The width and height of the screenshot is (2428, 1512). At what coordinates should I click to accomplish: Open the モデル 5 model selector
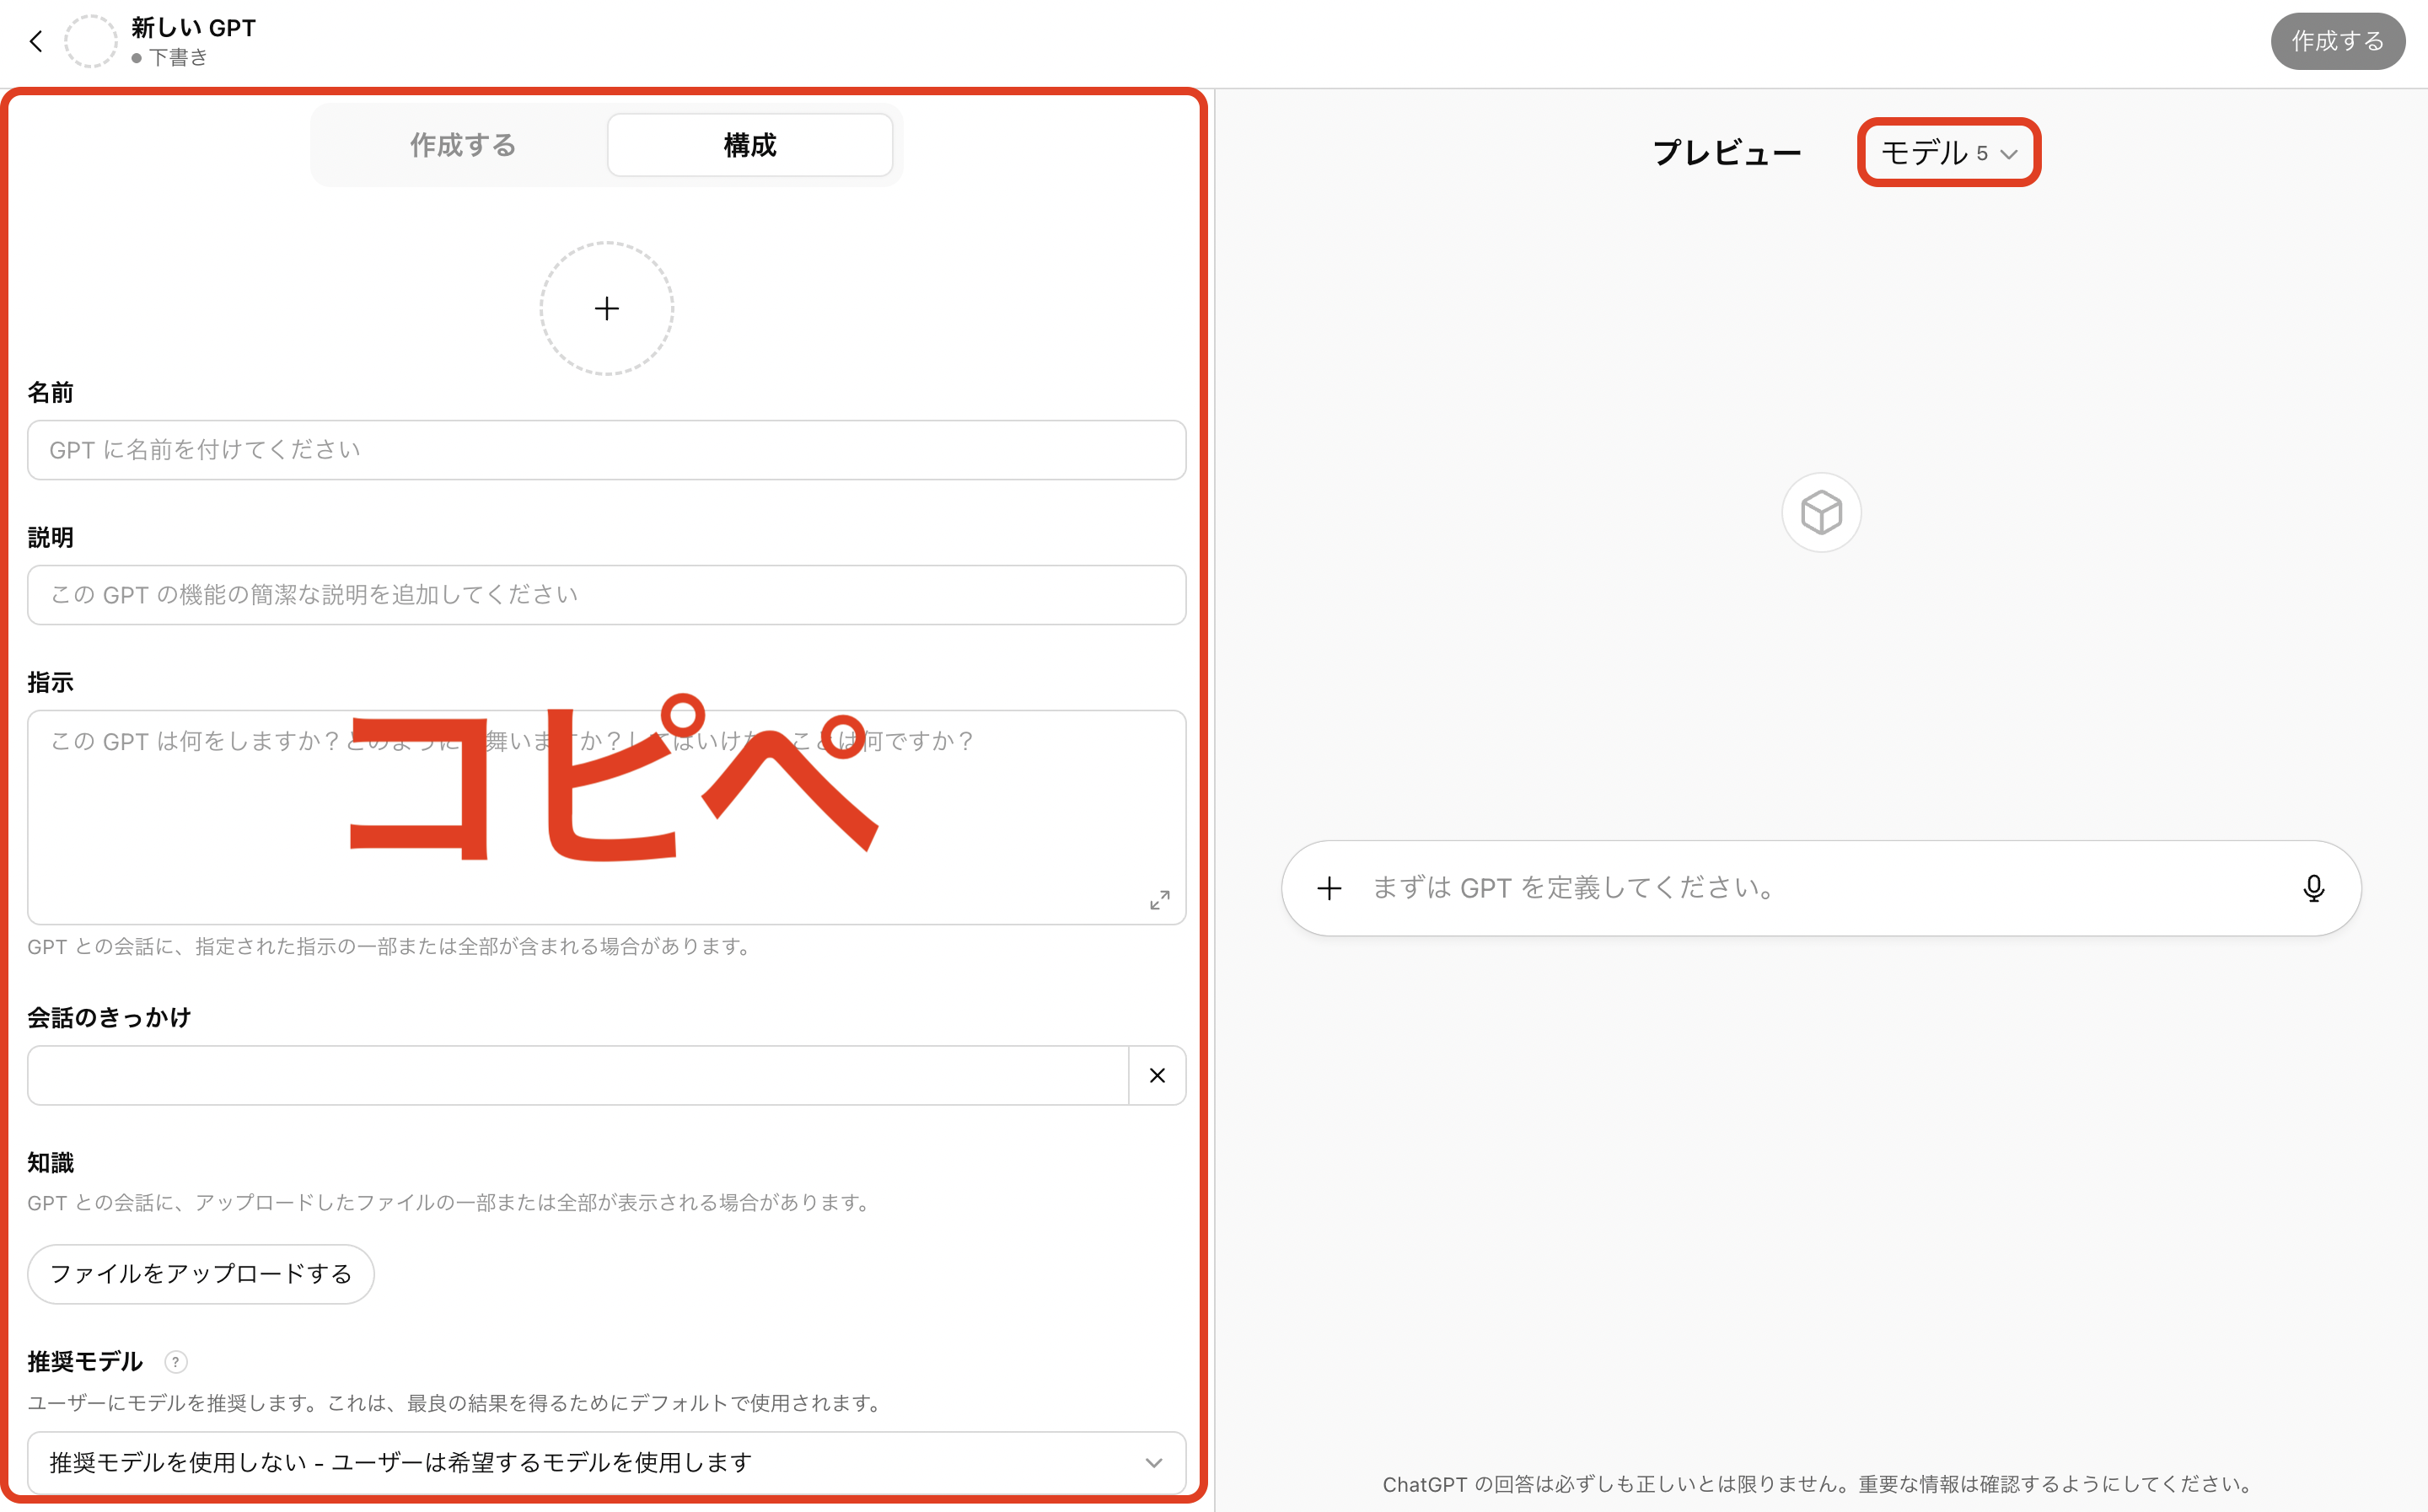click(1948, 153)
